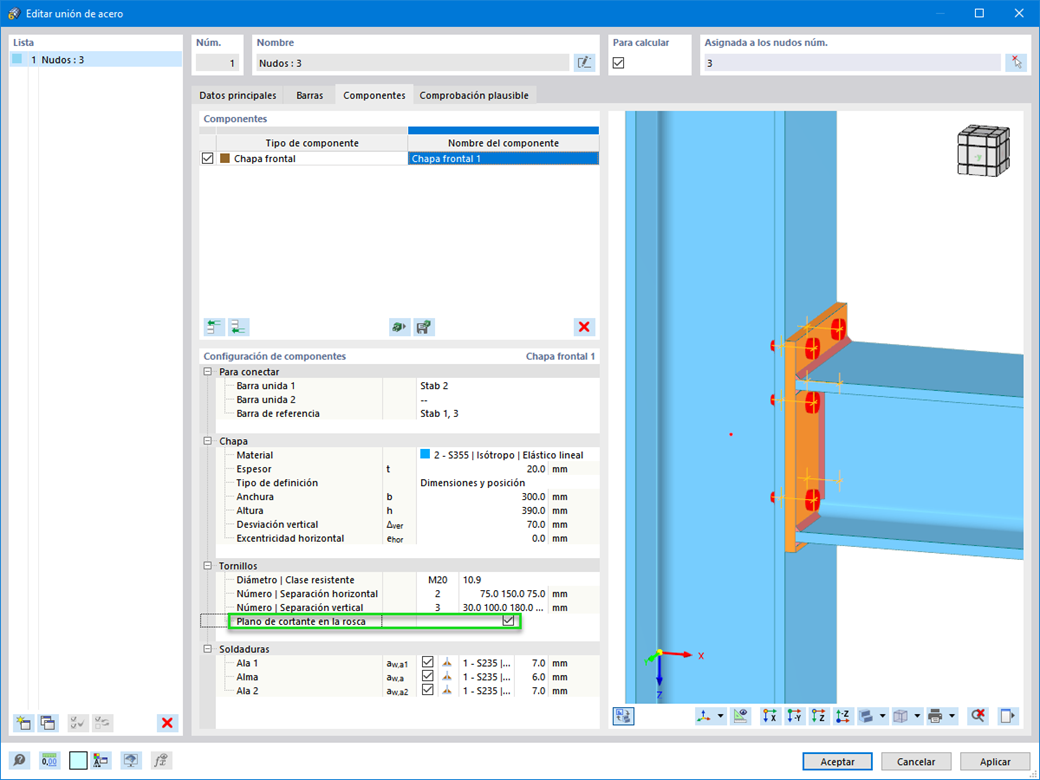Select the Nudos : 3 list entry
The width and height of the screenshot is (1040, 780).
tap(96, 60)
